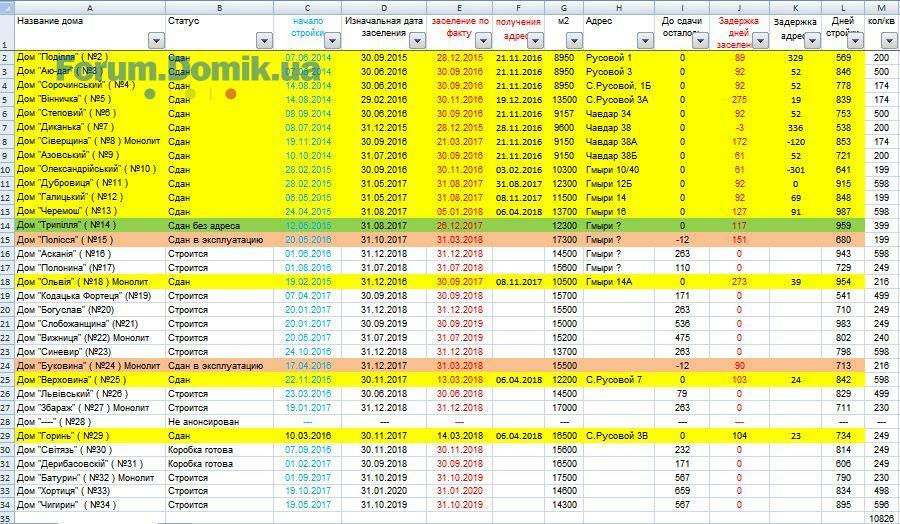Click cell Дом "Дерибасовскій" ( №31 )

point(90,464)
